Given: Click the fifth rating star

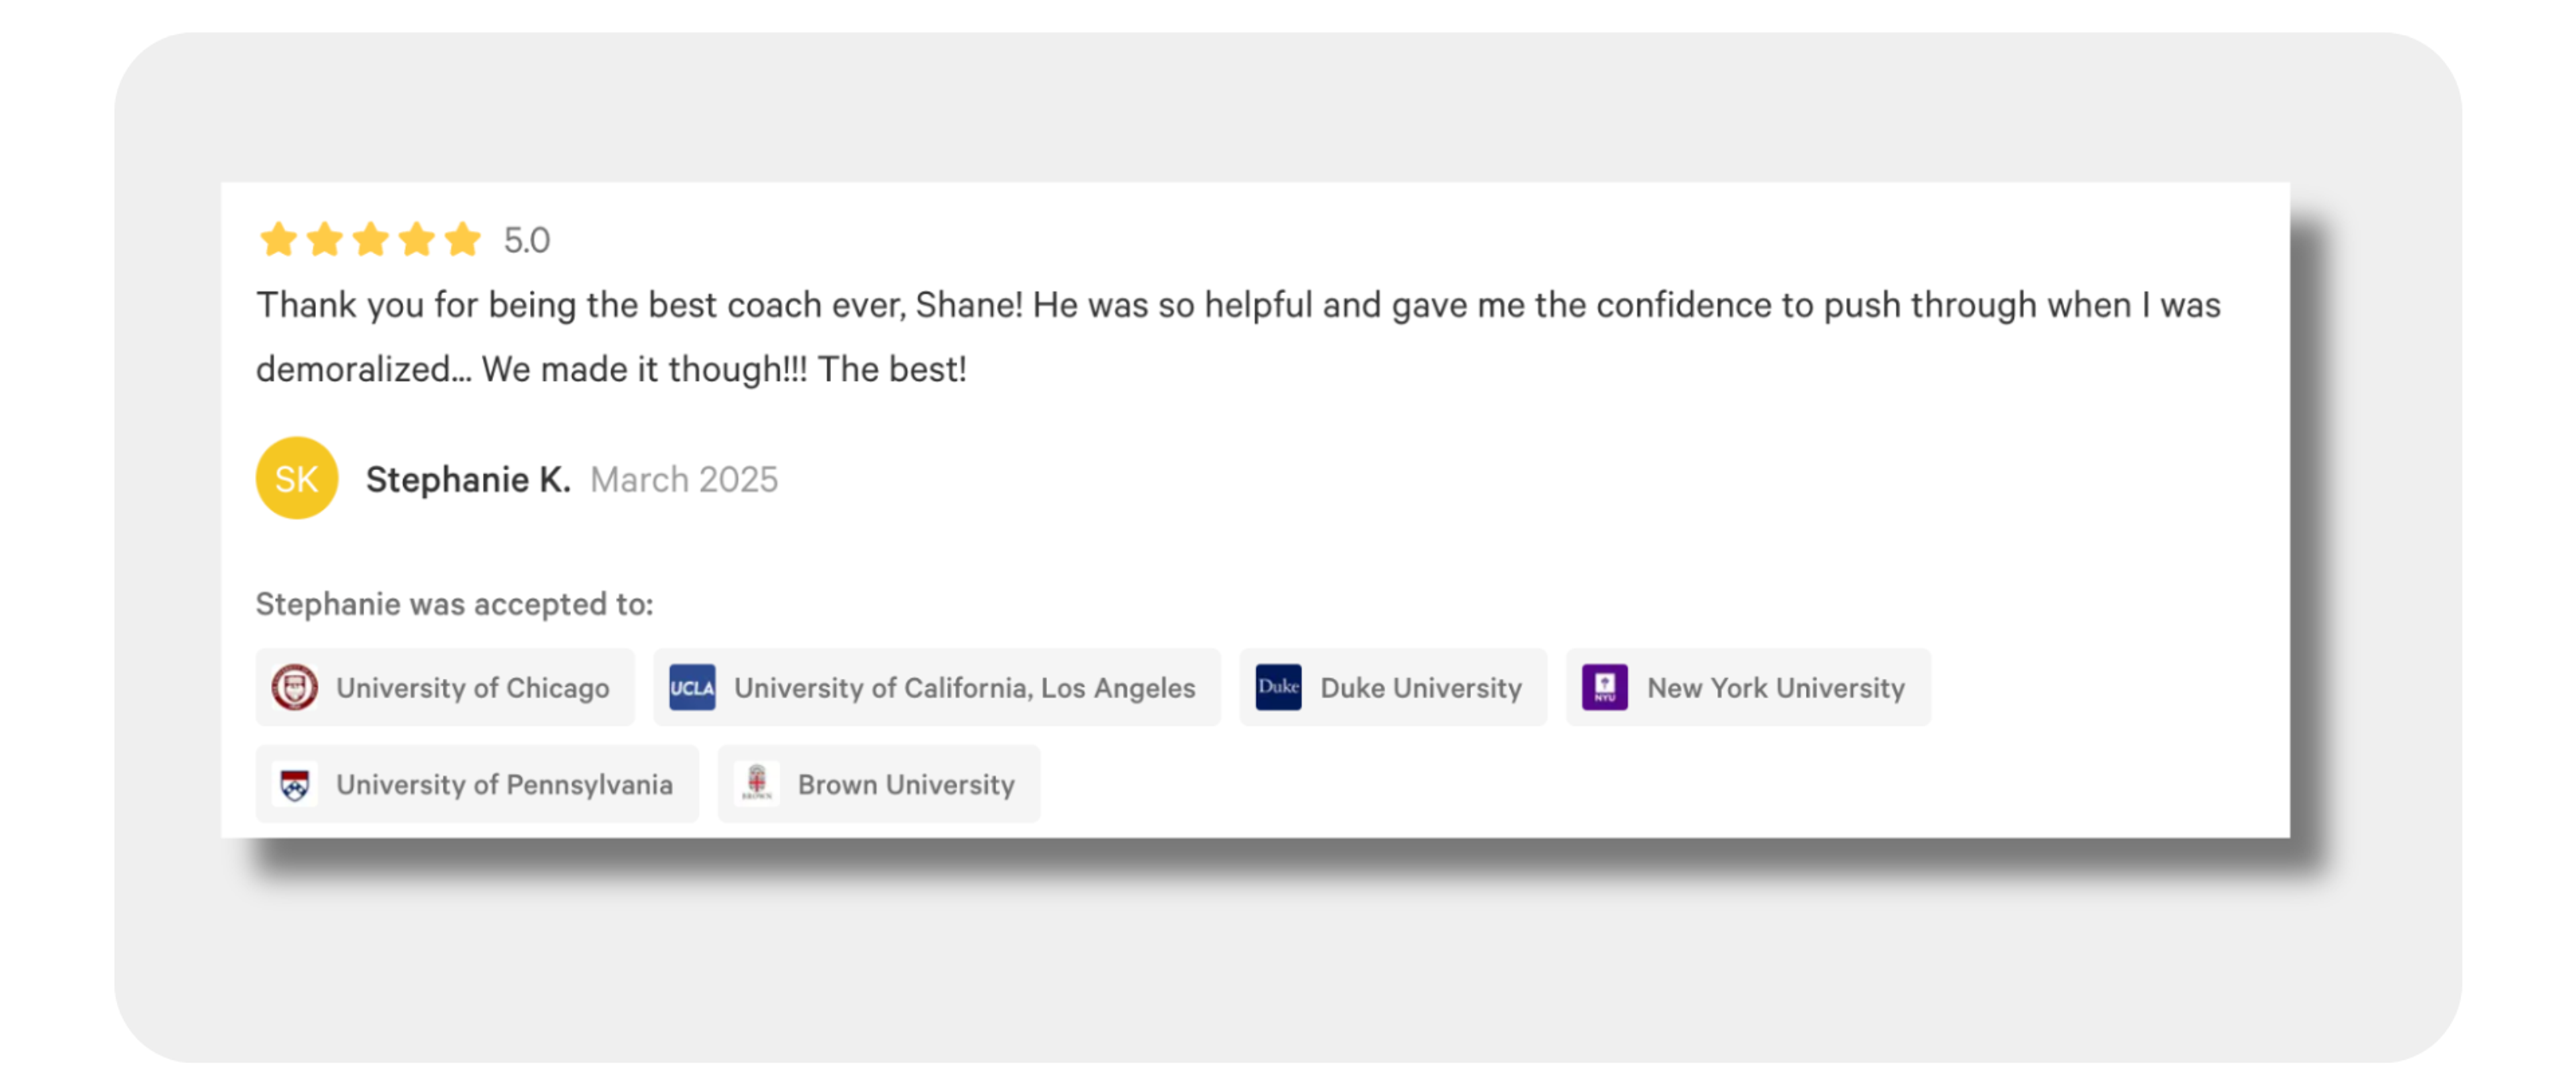Looking at the screenshot, I should (462, 240).
